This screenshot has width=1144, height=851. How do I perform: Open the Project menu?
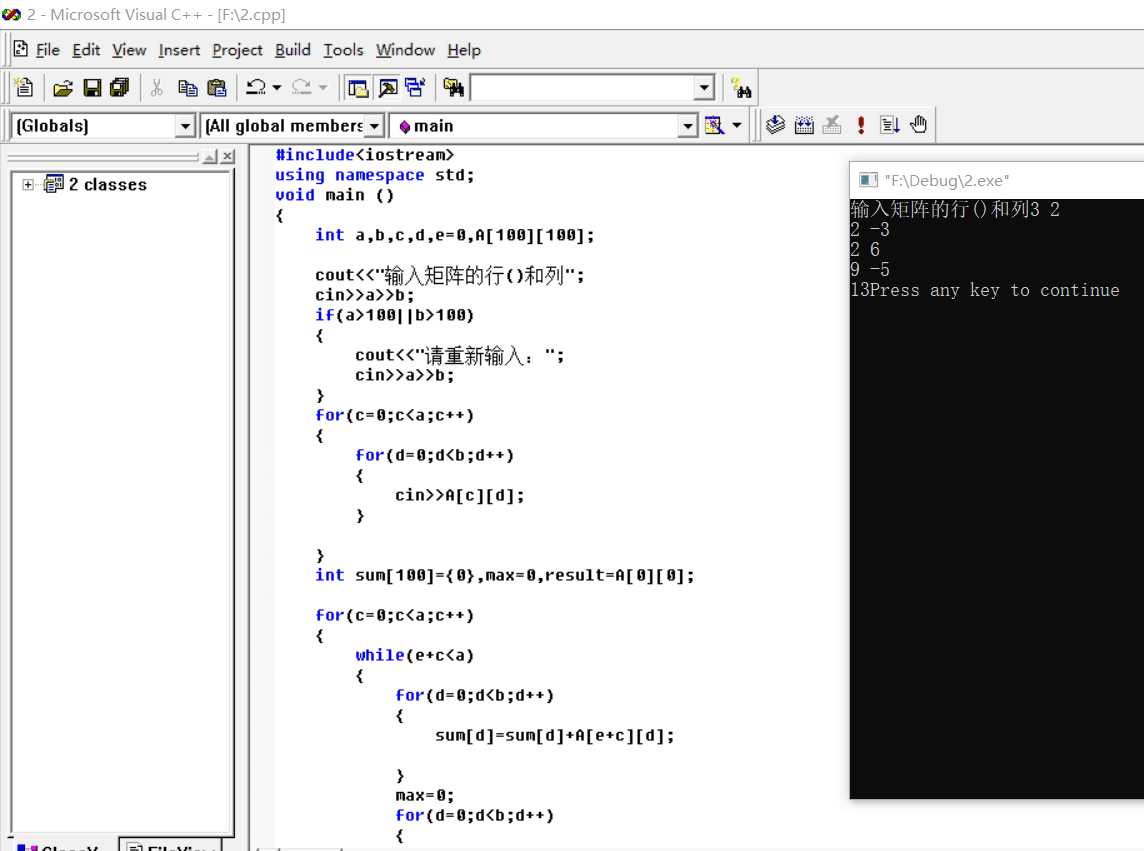coord(237,50)
